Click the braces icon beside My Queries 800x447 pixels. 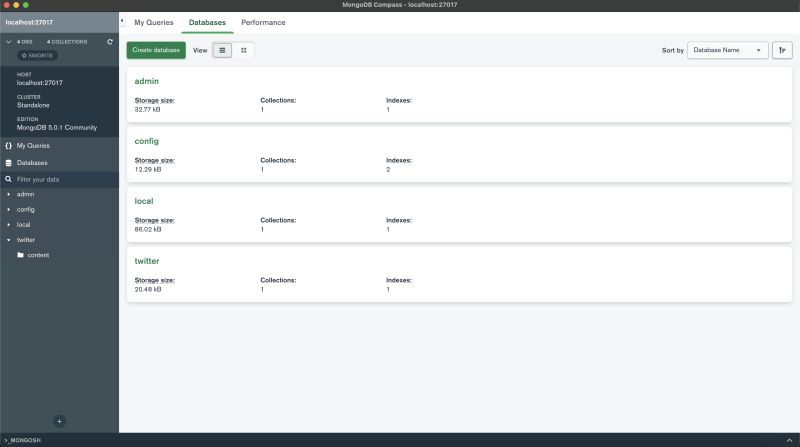[8, 145]
